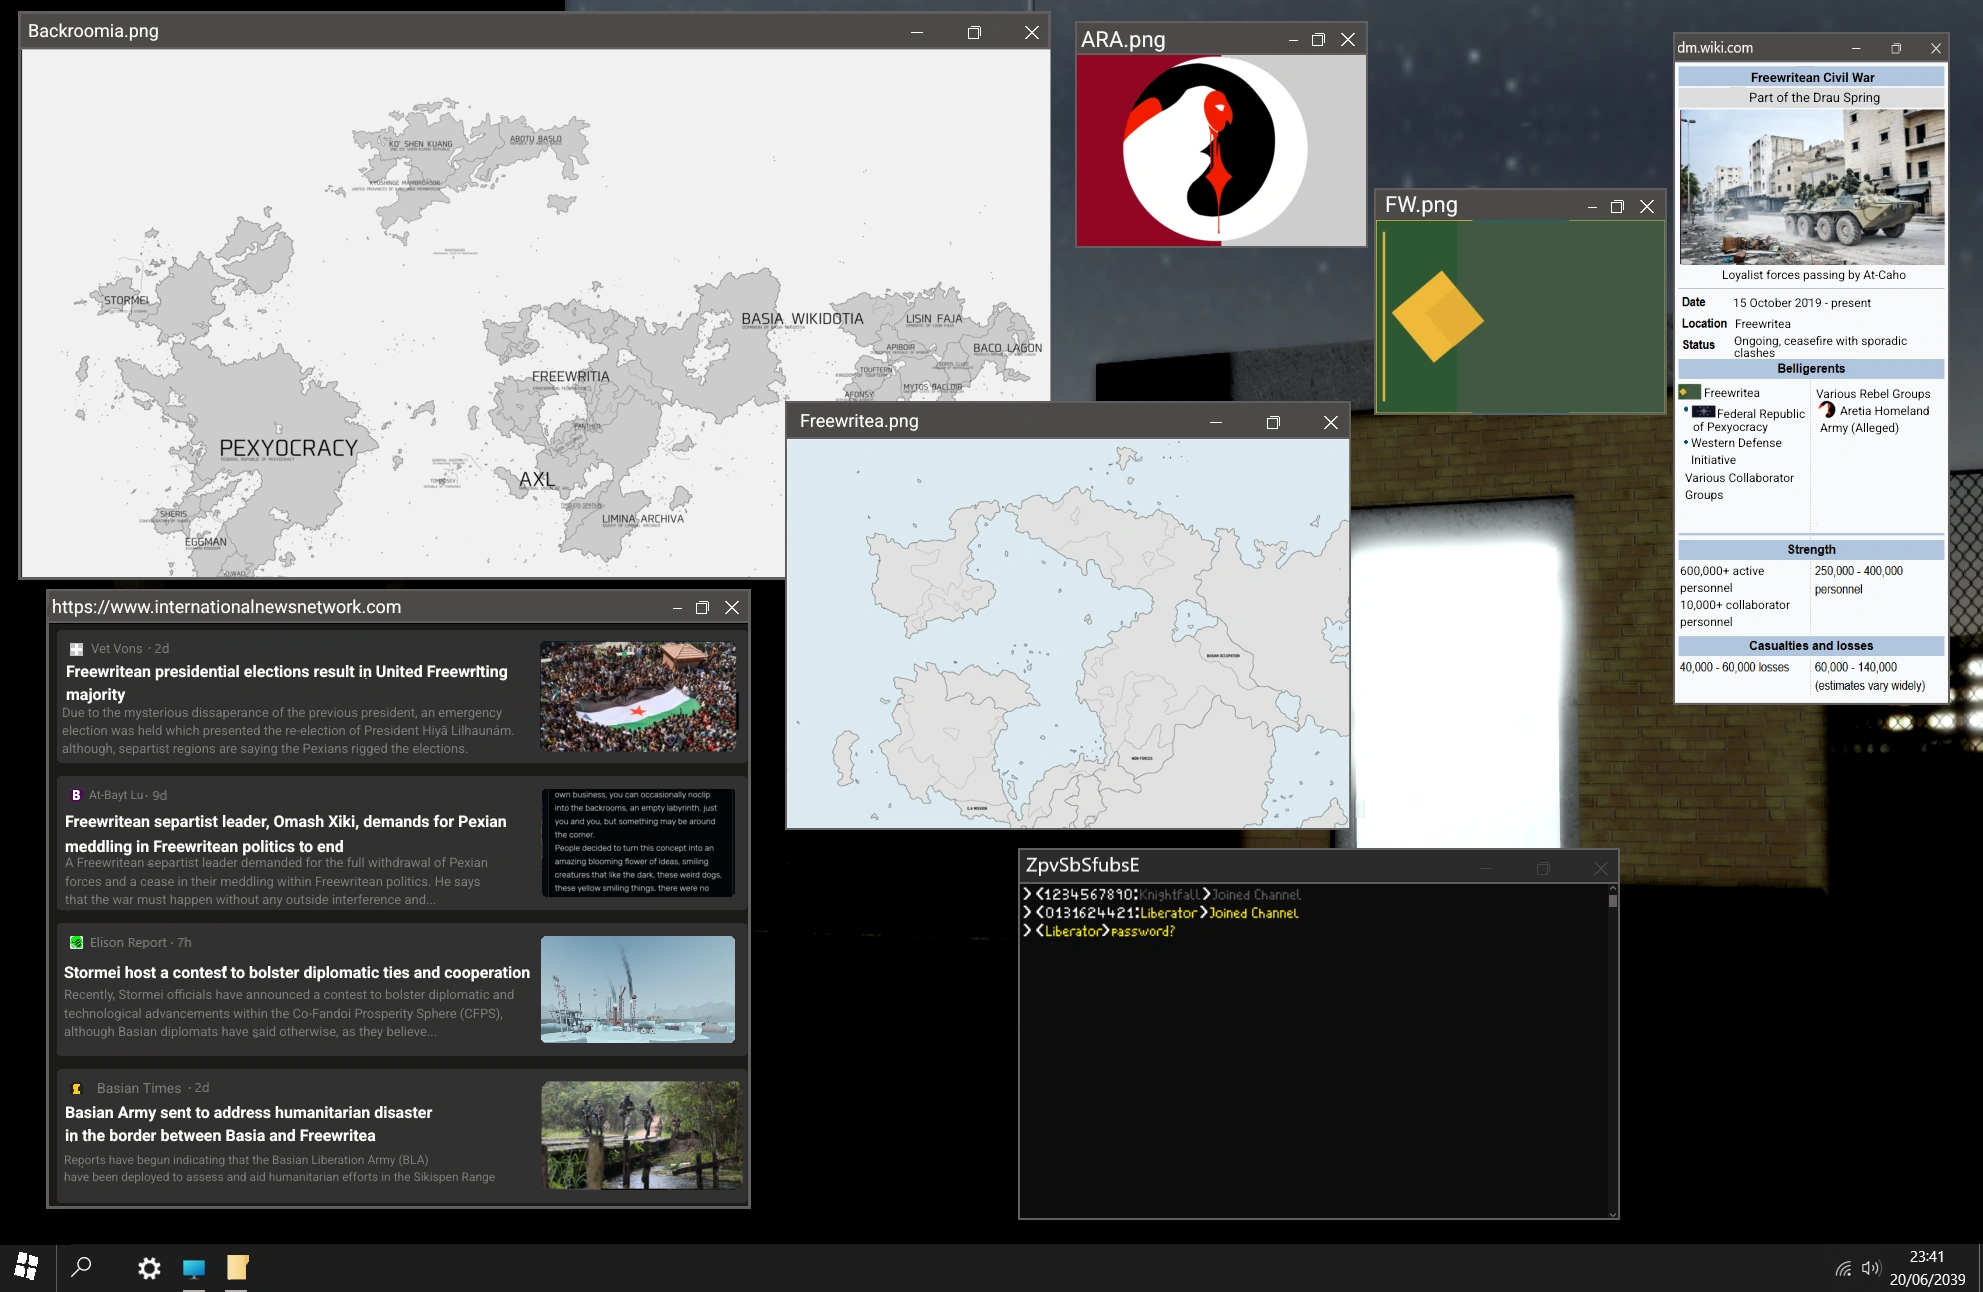Open the yellow notes icon in taskbar
Image resolution: width=1983 pixels, height=1292 pixels.
237,1268
